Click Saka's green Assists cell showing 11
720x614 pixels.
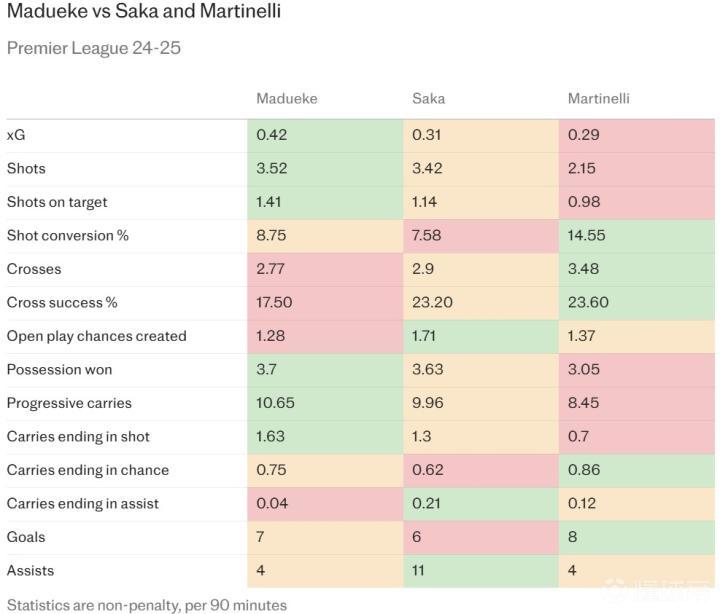point(481,571)
